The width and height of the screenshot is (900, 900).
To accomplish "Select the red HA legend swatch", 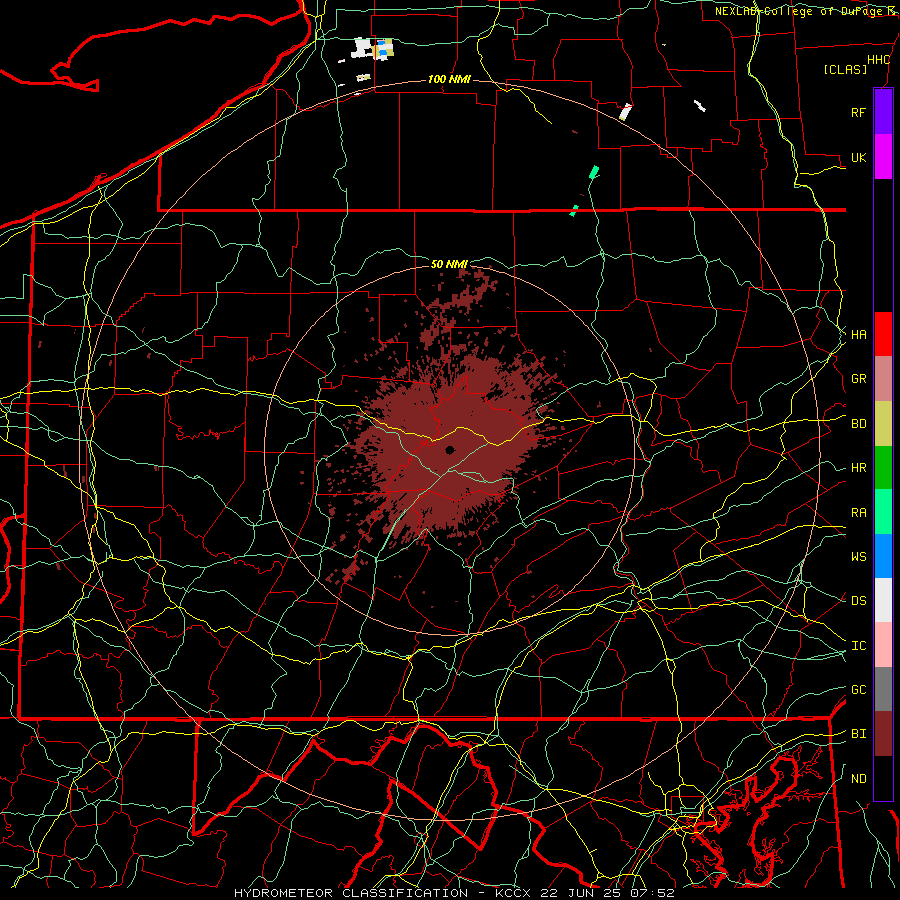I will tap(883, 334).
